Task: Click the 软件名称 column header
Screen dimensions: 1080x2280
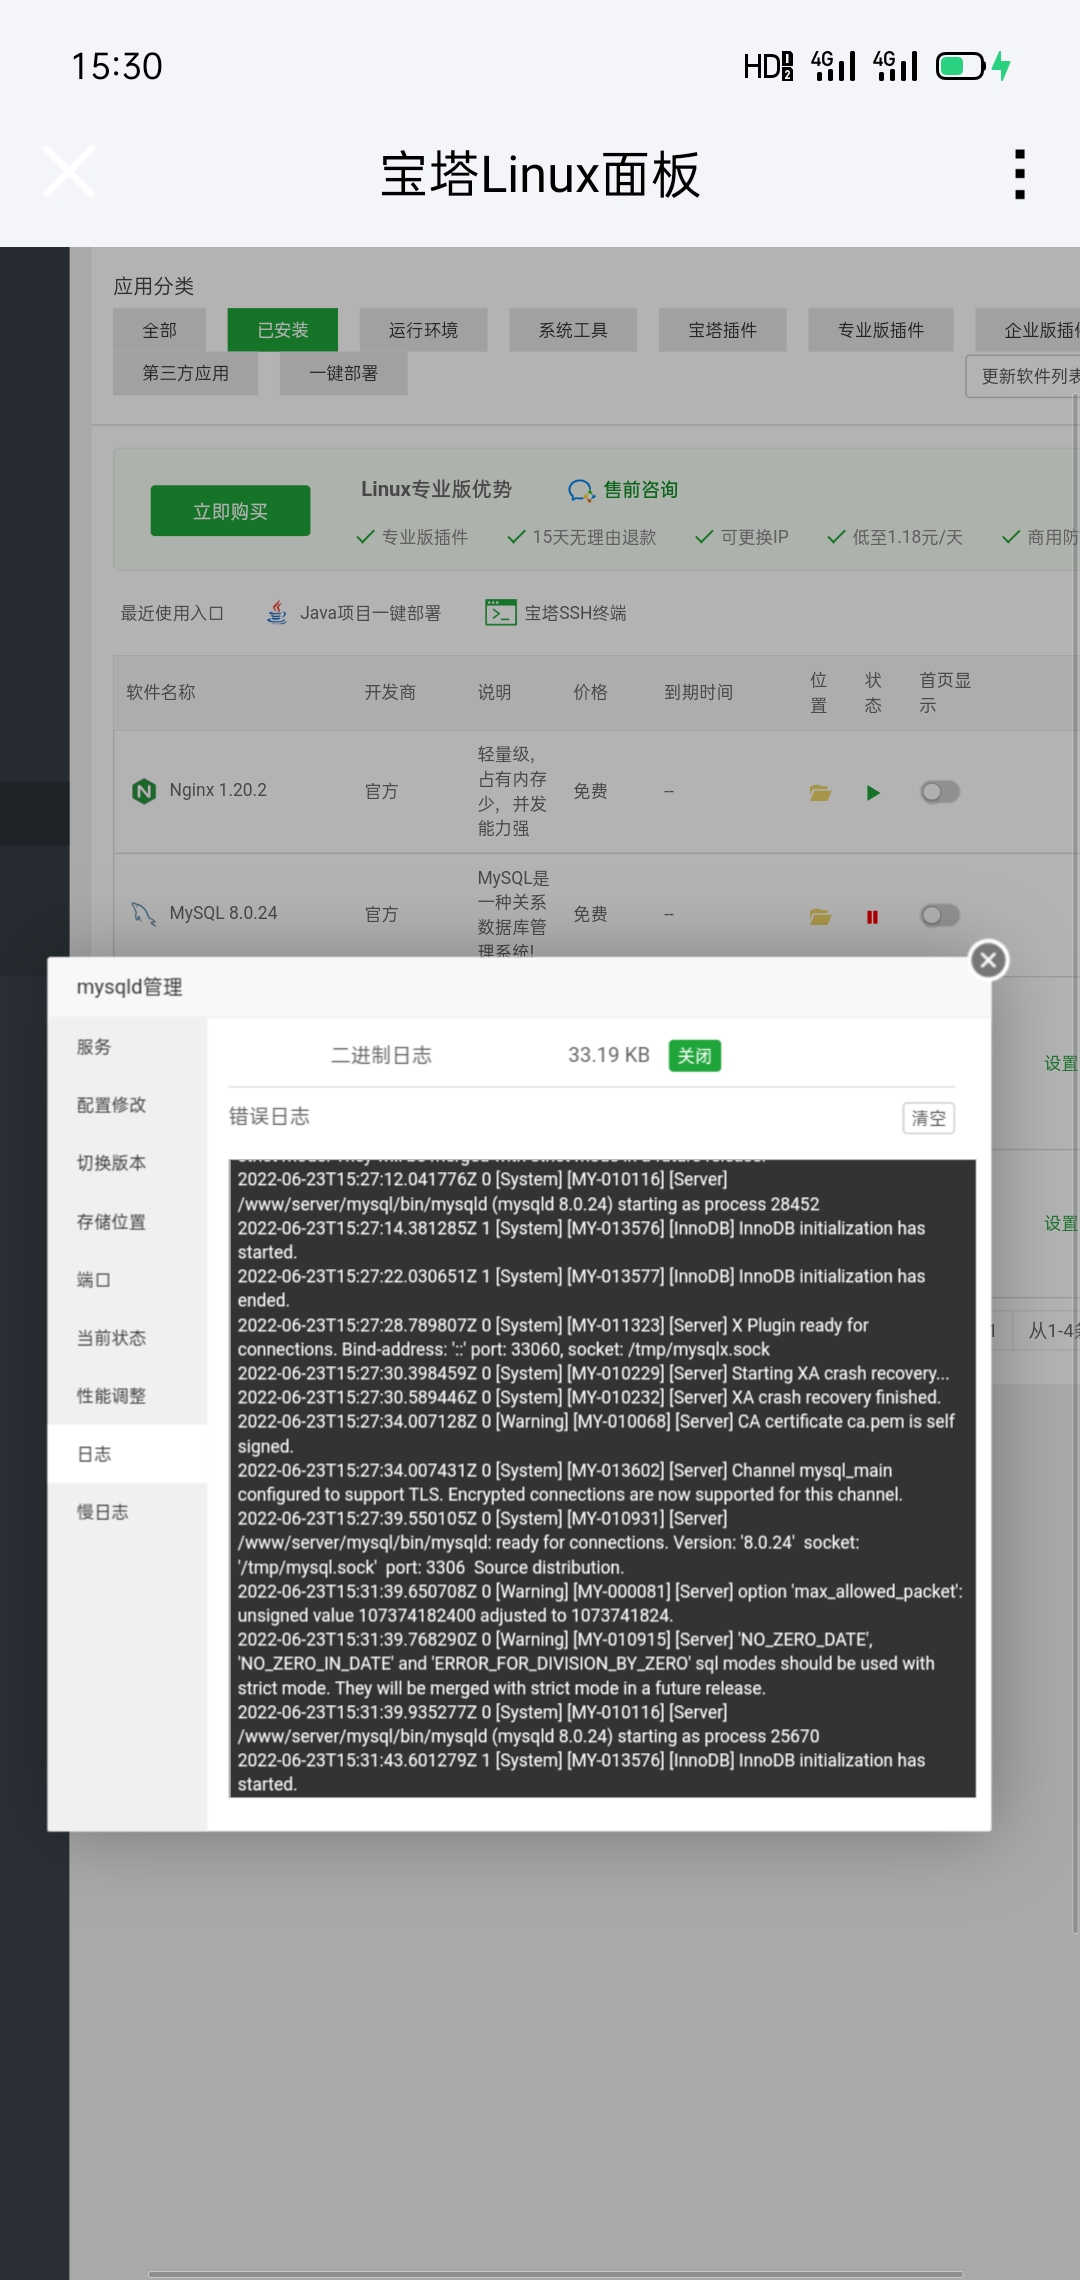Action: pyautogui.click(x=160, y=692)
